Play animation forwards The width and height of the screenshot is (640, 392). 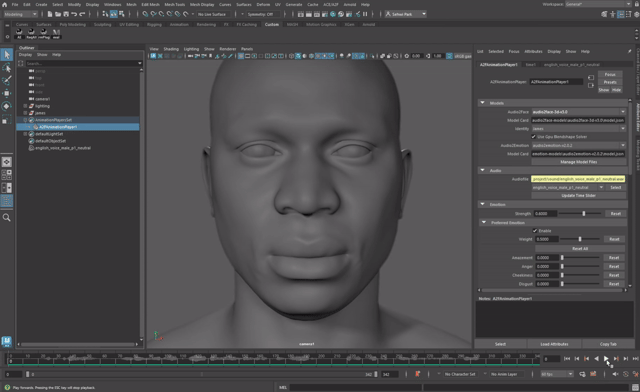click(x=606, y=359)
